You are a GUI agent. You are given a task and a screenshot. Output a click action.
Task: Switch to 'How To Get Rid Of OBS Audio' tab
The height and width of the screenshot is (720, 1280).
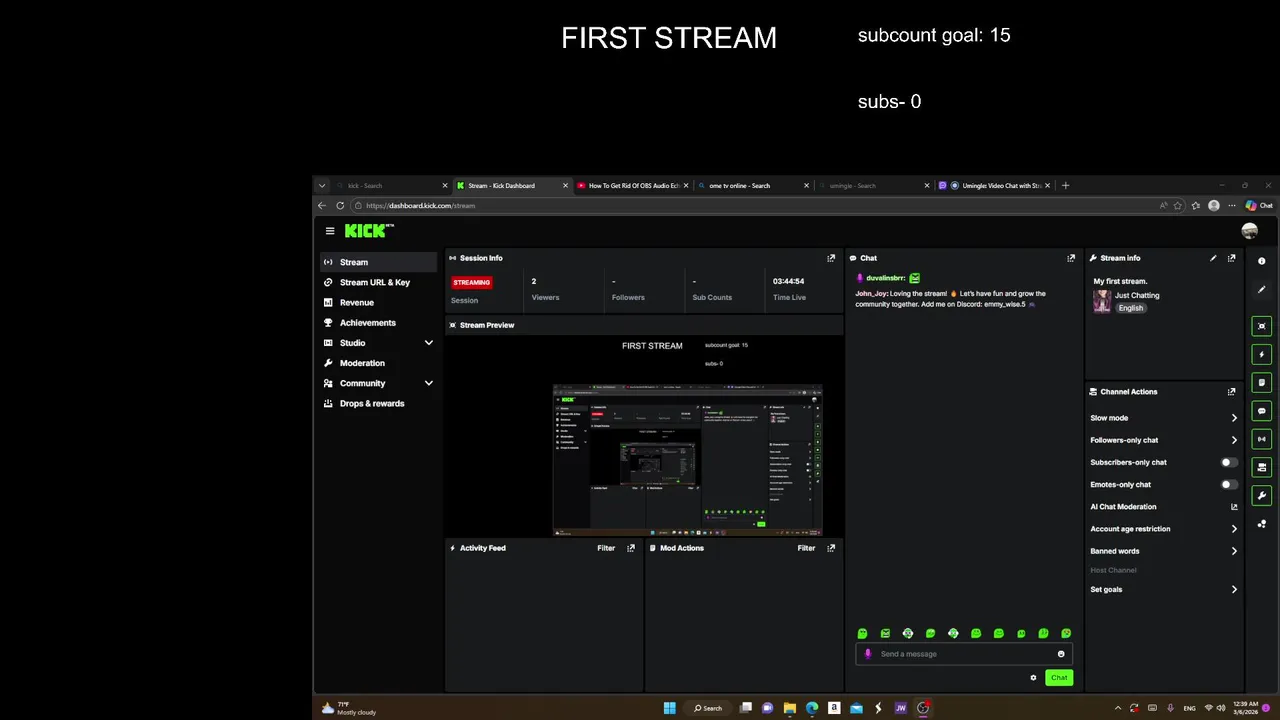click(634, 186)
